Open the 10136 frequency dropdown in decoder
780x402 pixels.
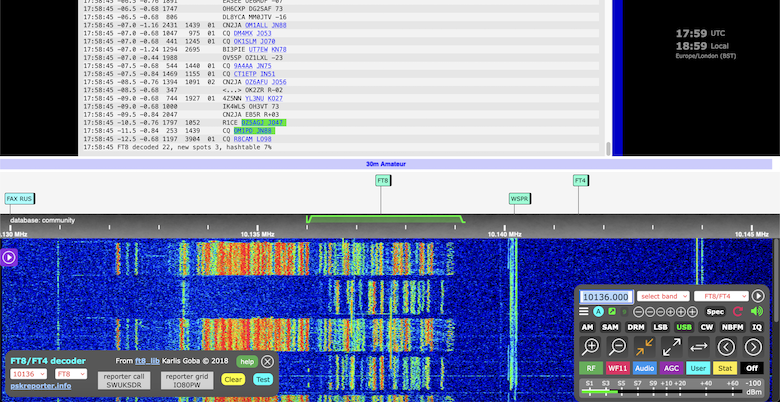[28, 373]
